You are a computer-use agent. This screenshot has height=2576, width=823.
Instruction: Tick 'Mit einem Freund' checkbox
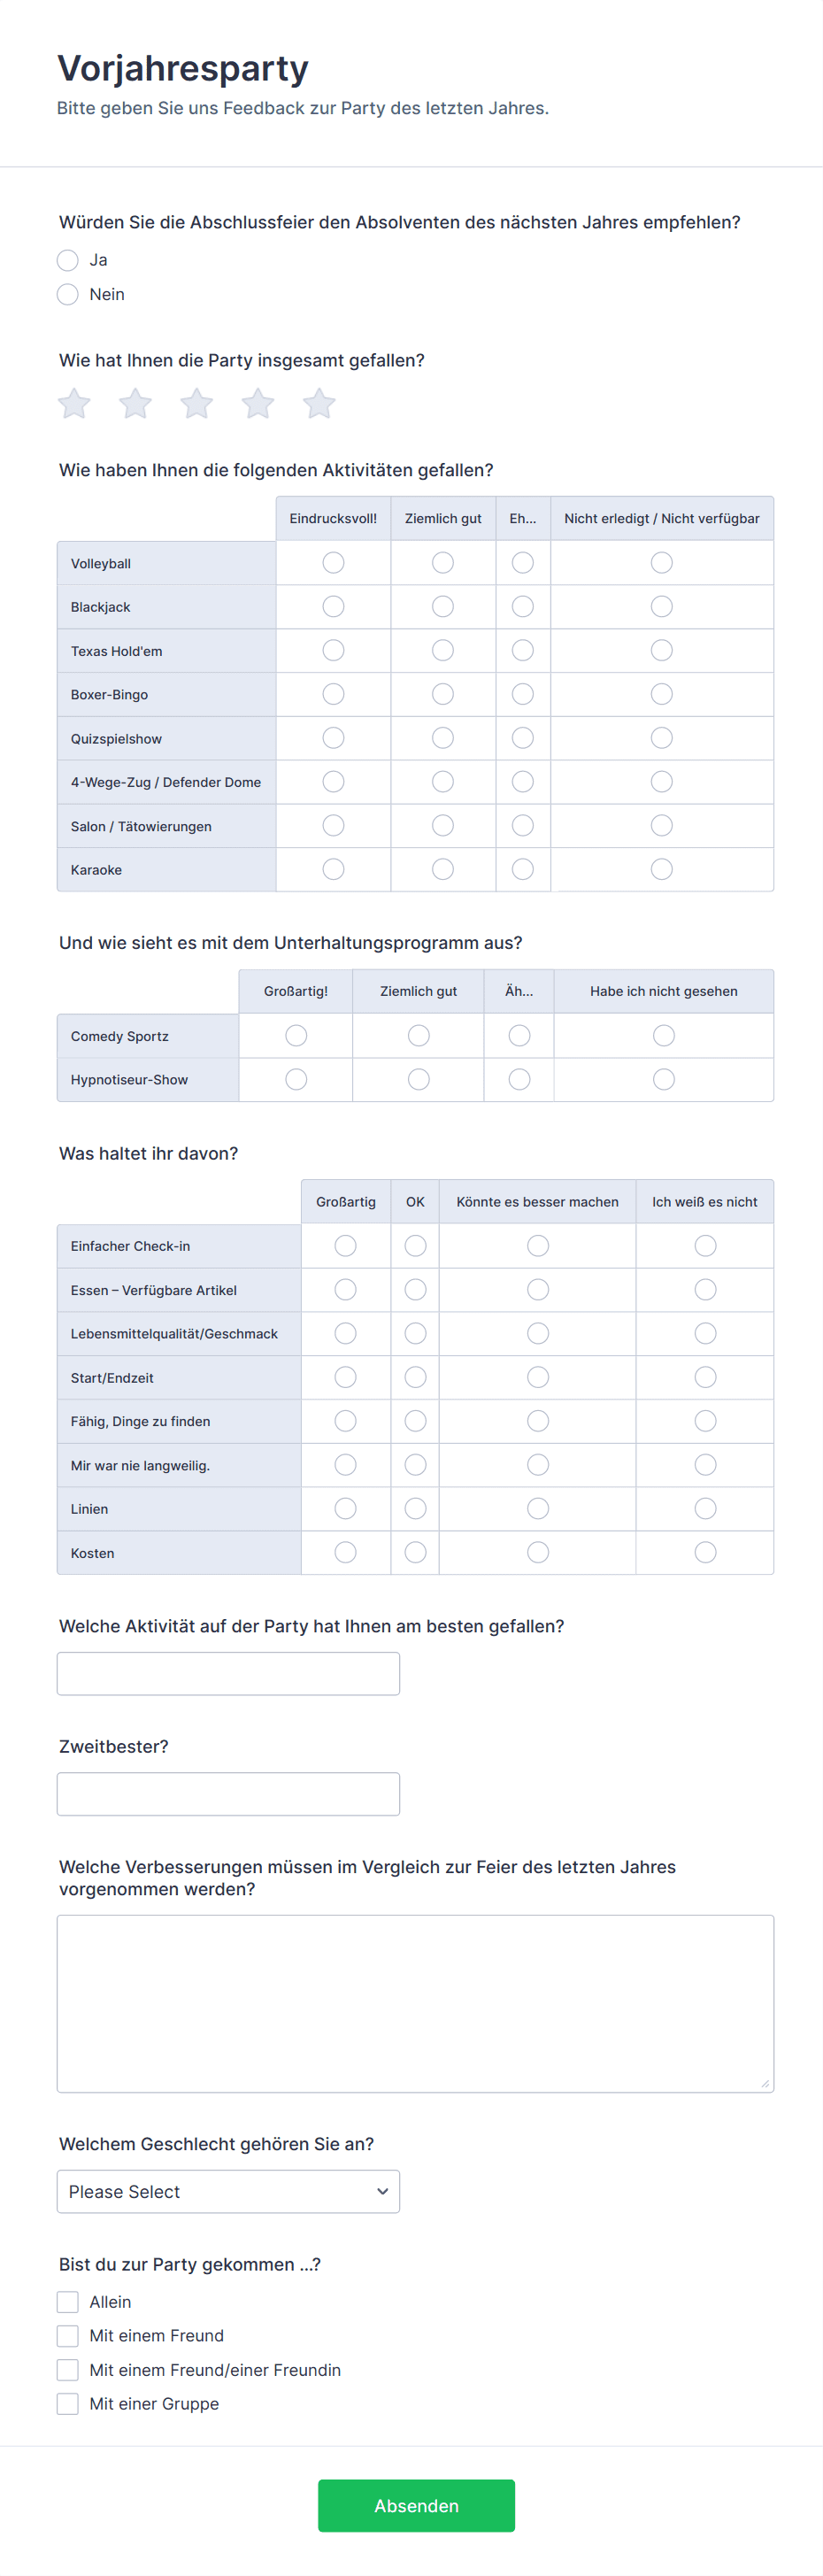68,2336
